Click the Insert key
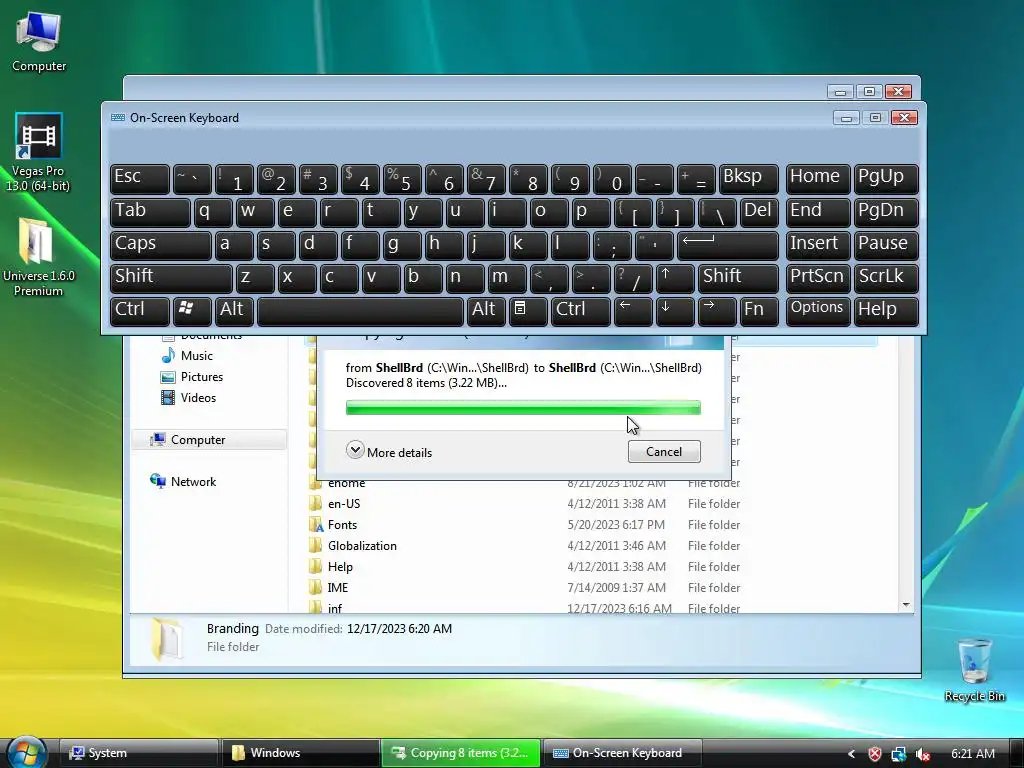The width and height of the screenshot is (1024, 768). tap(818, 246)
